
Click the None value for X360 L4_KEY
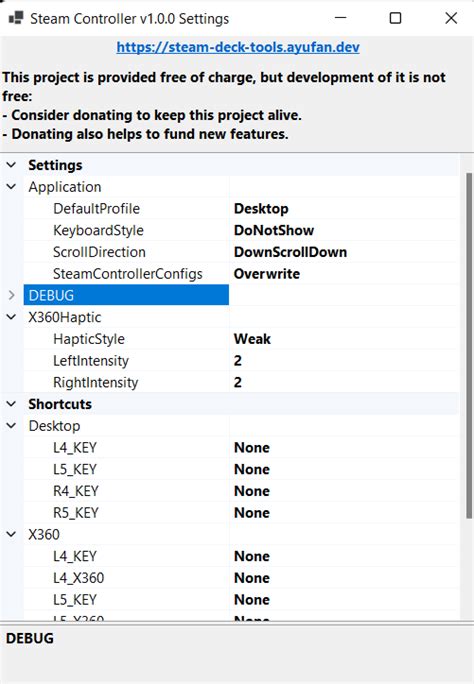[252, 556]
